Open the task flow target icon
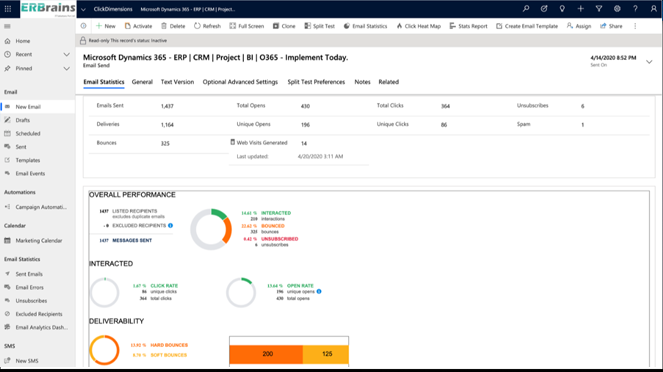663x372 pixels. coord(544,8)
